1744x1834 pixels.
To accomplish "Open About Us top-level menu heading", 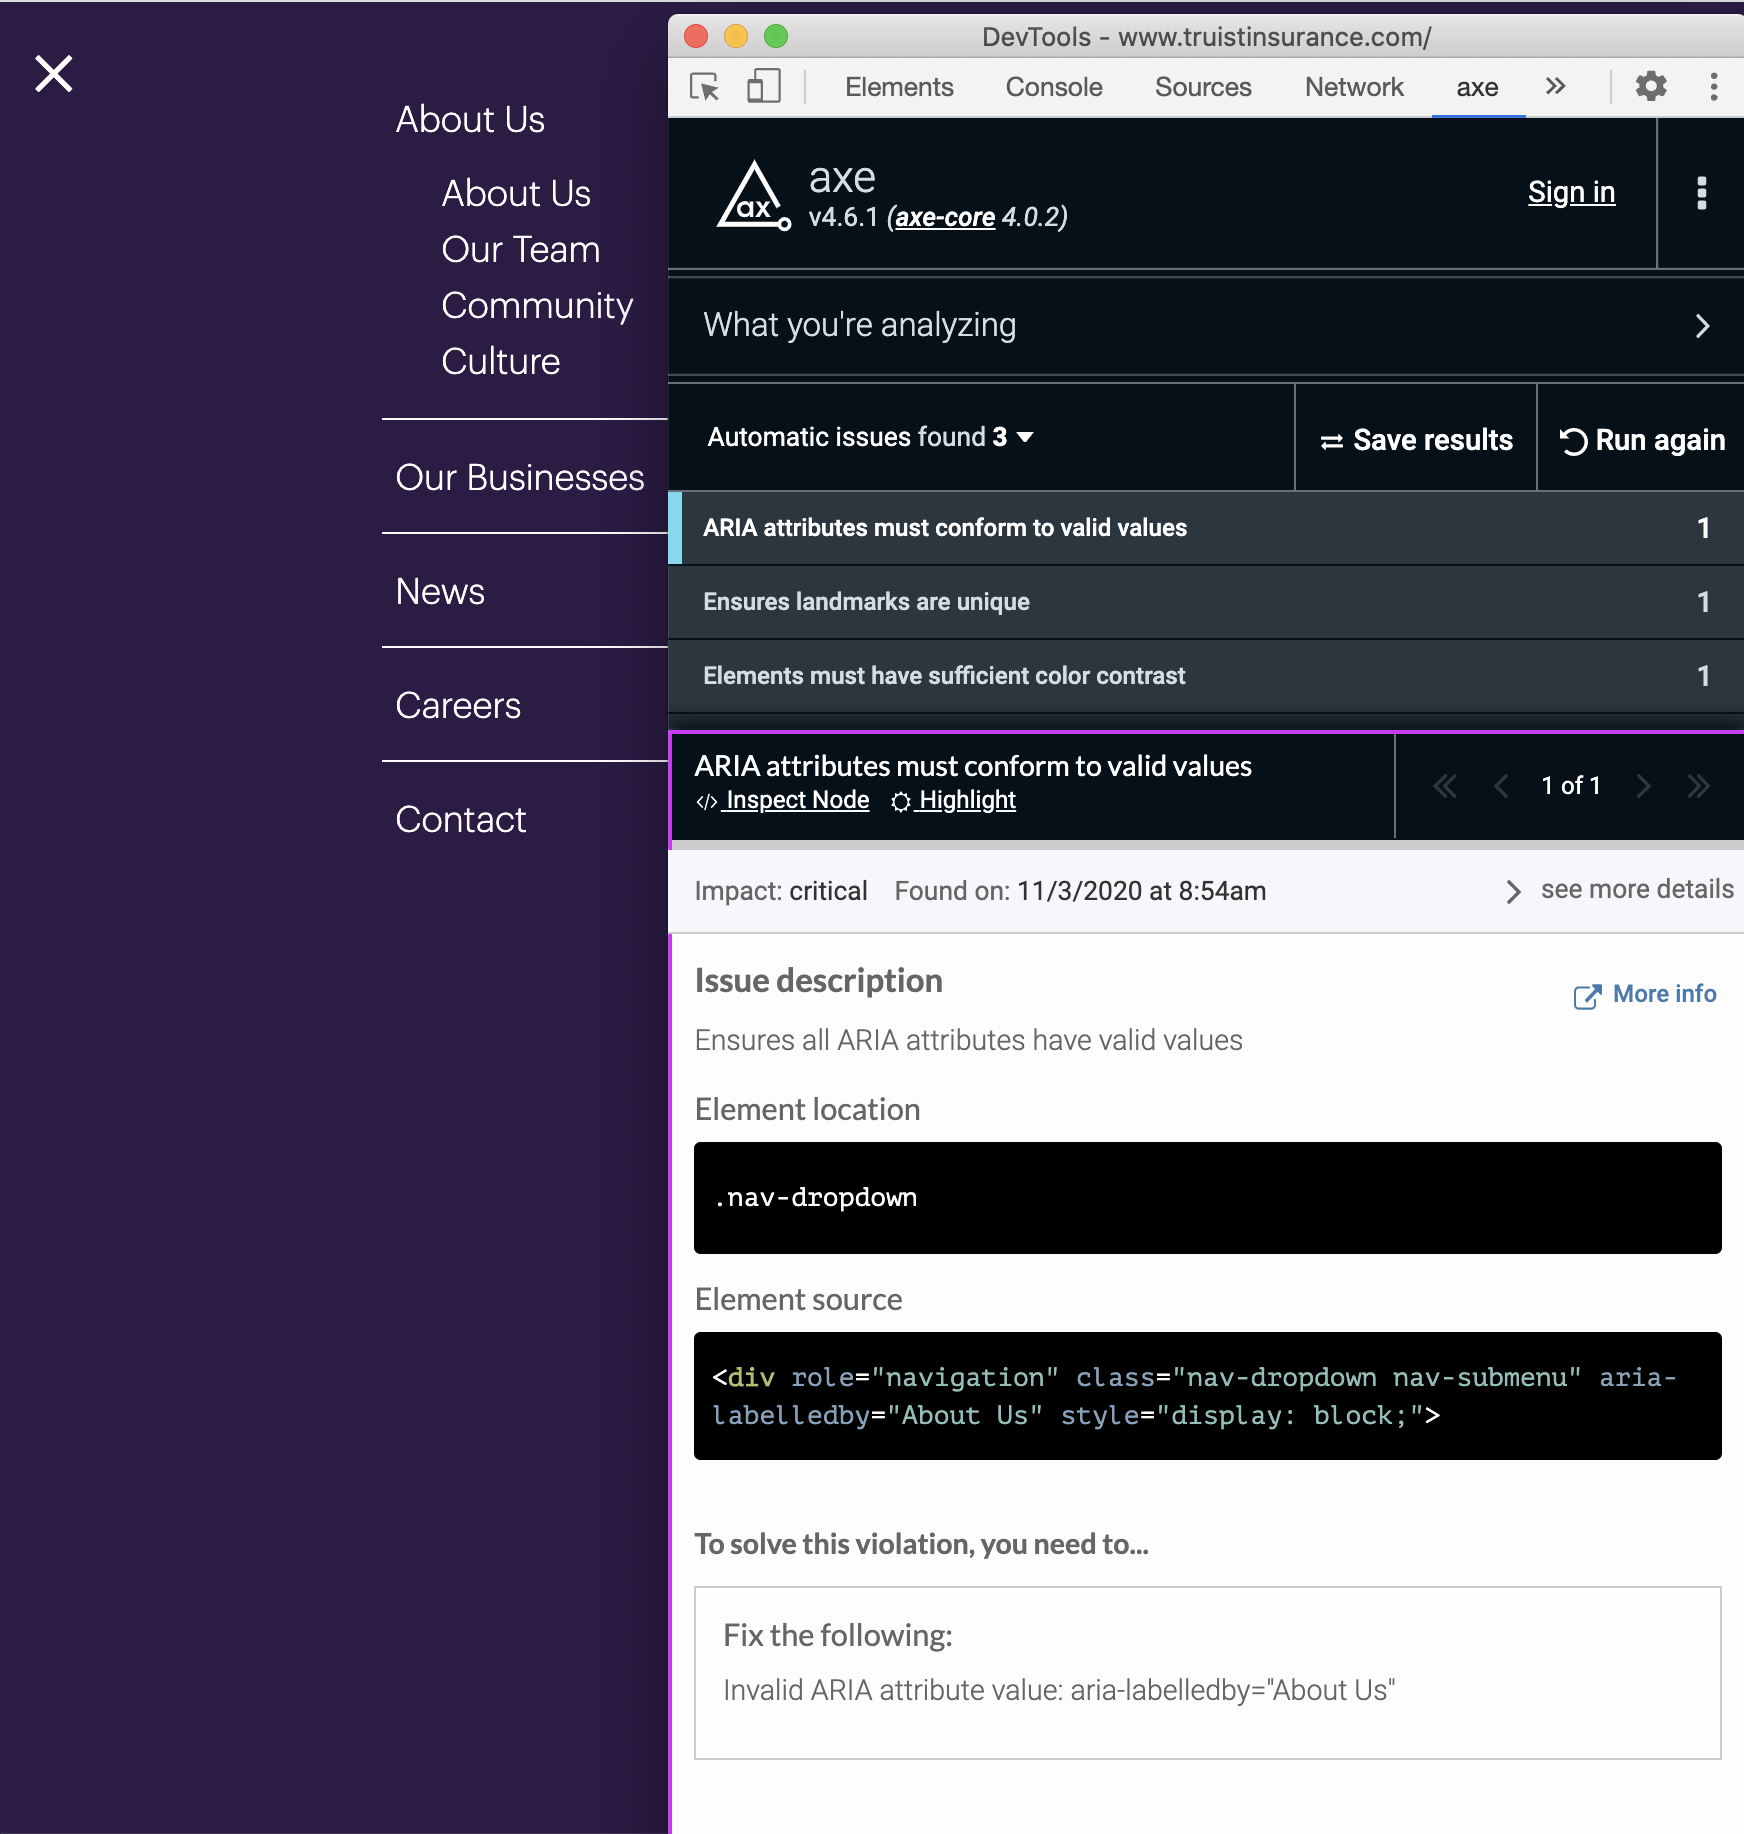I will pos(470,120).
